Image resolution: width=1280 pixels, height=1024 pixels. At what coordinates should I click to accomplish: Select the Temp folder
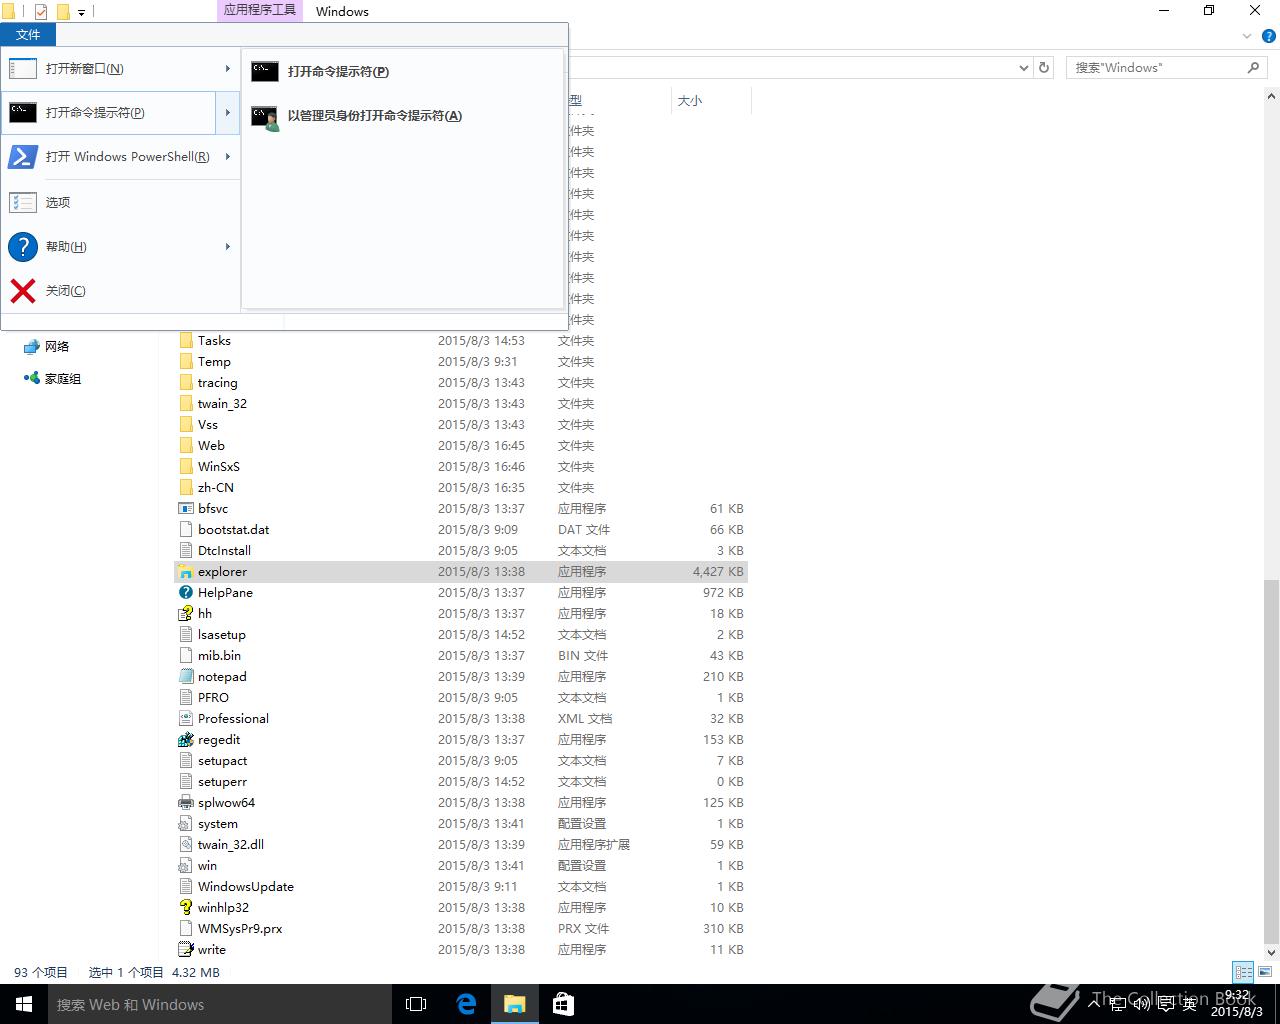click(462, 362)
